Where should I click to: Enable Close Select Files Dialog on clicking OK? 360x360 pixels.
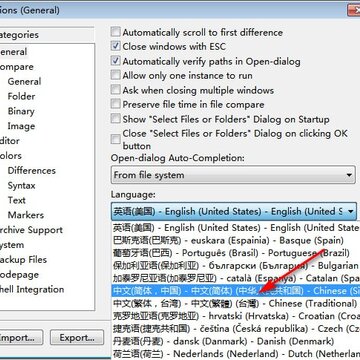(x=116, y=139)
